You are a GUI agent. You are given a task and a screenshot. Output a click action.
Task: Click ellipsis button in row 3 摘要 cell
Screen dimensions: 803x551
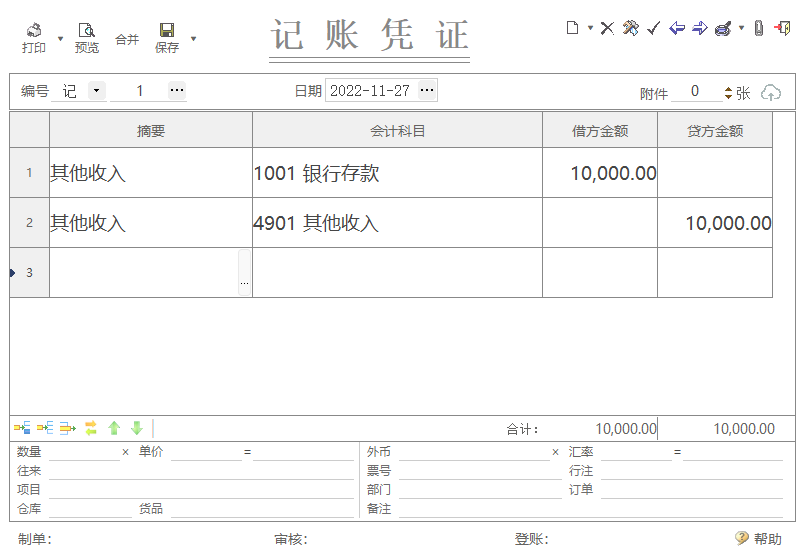244,272
